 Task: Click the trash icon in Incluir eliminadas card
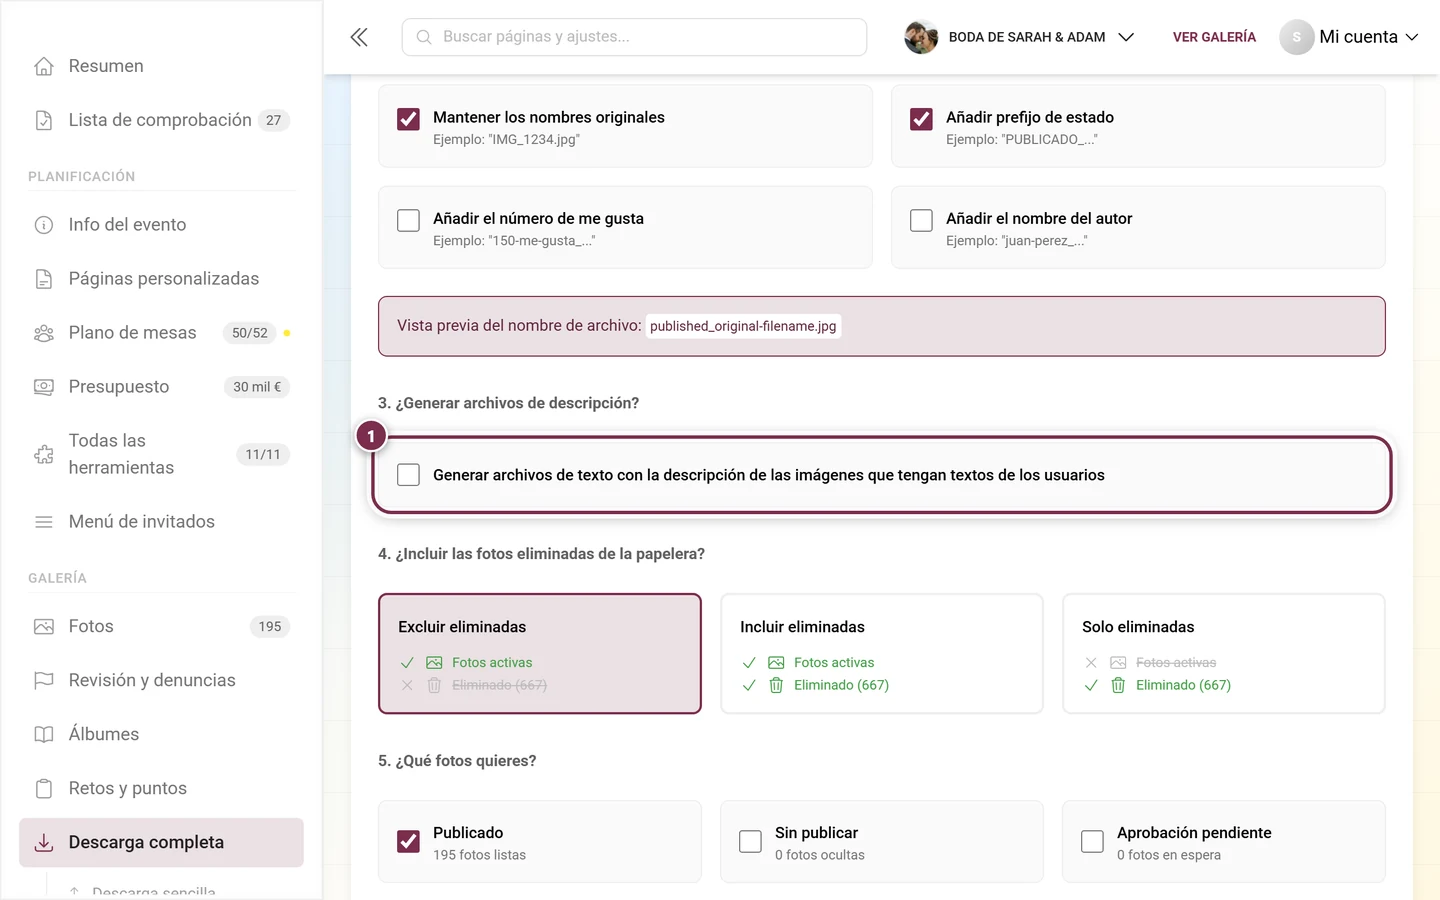coord(776,685)
